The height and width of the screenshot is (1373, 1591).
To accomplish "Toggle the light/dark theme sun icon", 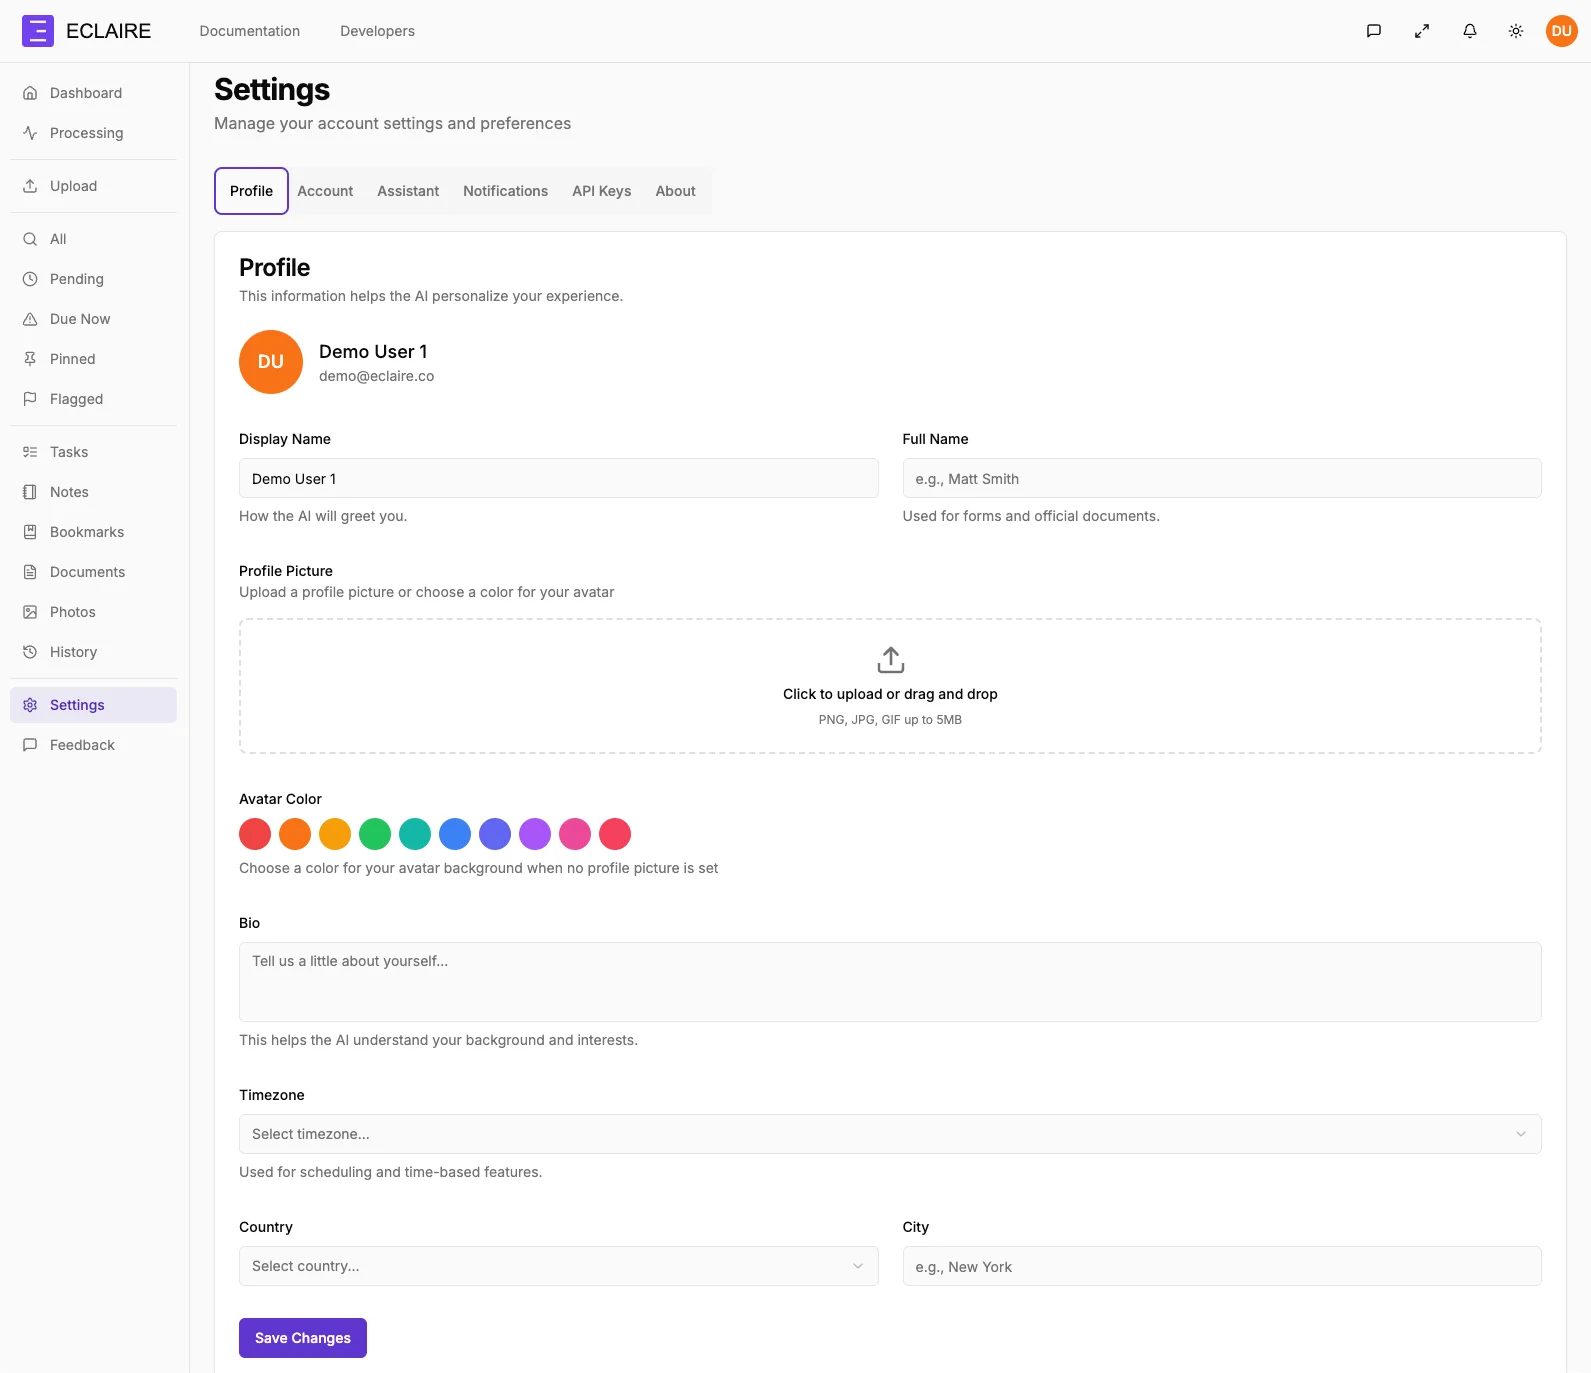I will (x=1516, y=31).
